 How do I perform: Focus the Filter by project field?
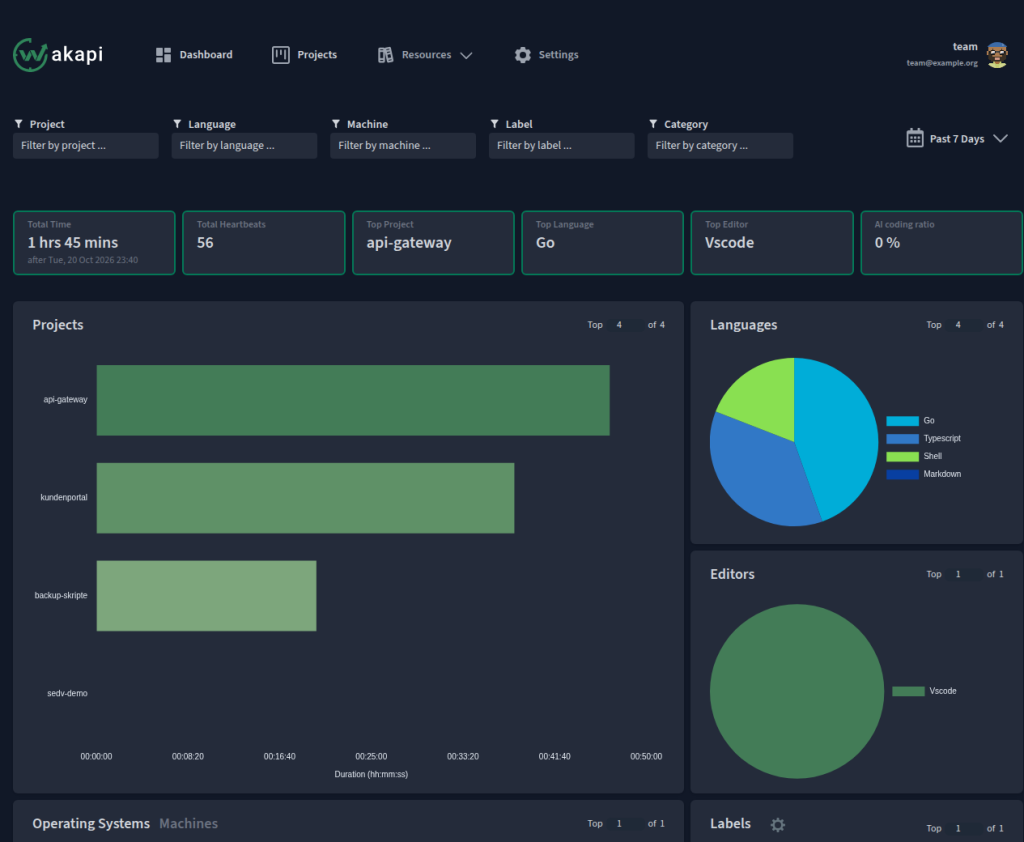coord(86,146)
